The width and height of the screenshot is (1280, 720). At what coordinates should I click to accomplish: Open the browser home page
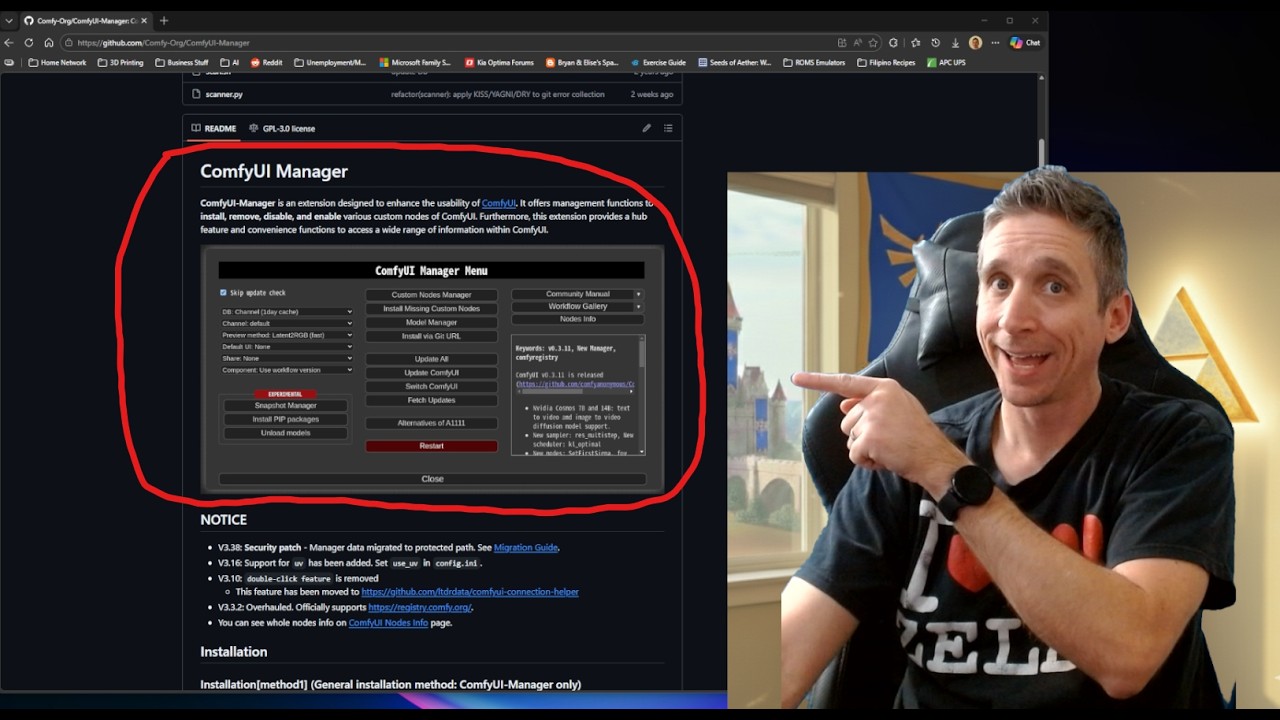coord(48,43)
